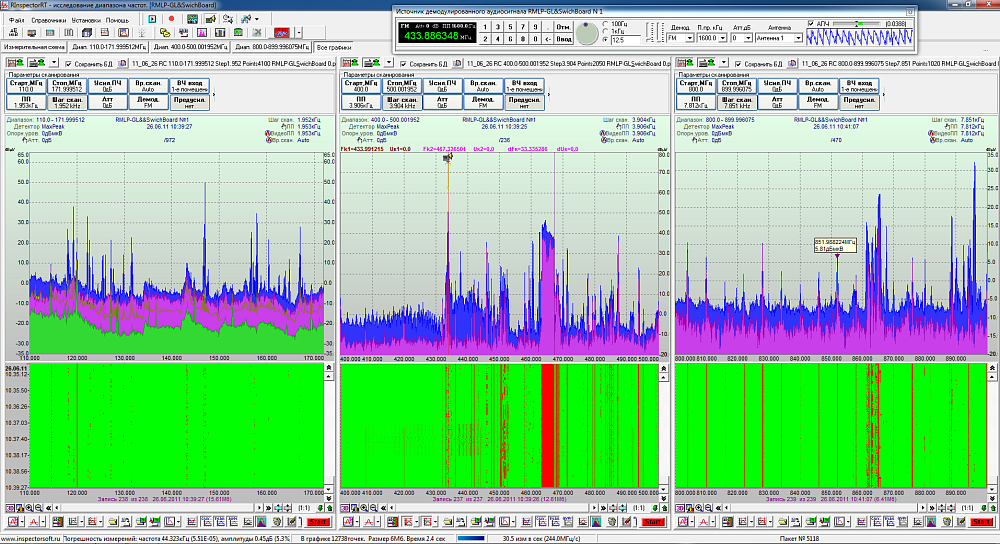Image resolution: width=1000 pixels, height=544 pixels.
Task: Click the tuning knob in demodulator panel
Action: [x=589, y=32]
